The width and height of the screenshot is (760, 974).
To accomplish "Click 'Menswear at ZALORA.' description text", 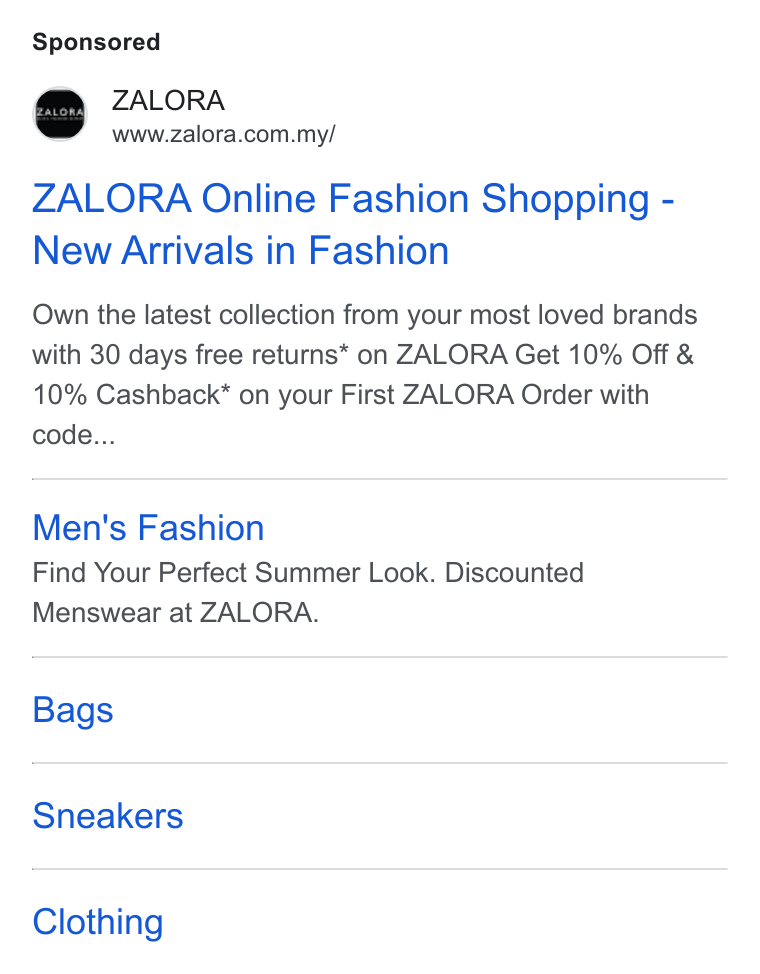I will click(175, 613).
